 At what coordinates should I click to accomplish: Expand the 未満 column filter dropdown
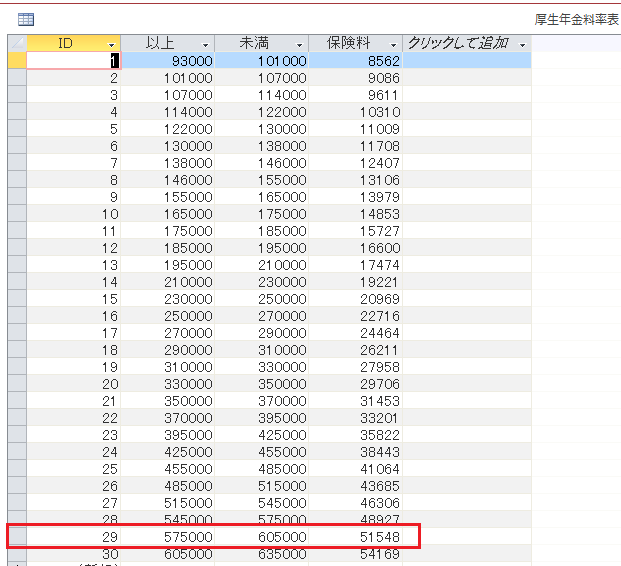[299, 45]
